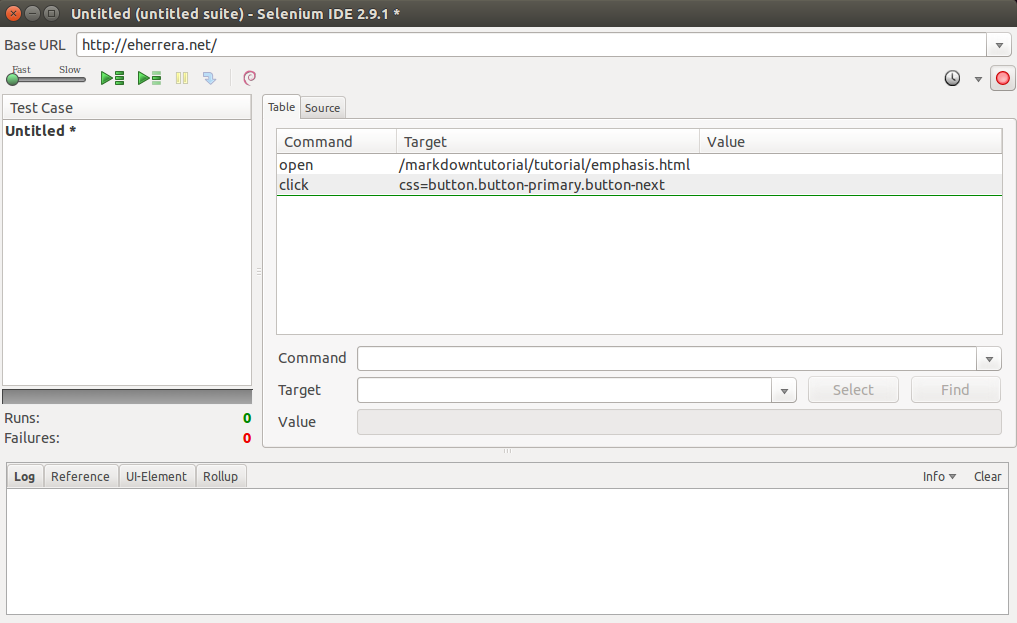This screenshot has height=623, width=1017.
Task: Click in the Base URL field
Action: pyautogui.click(x=531, y=45)
